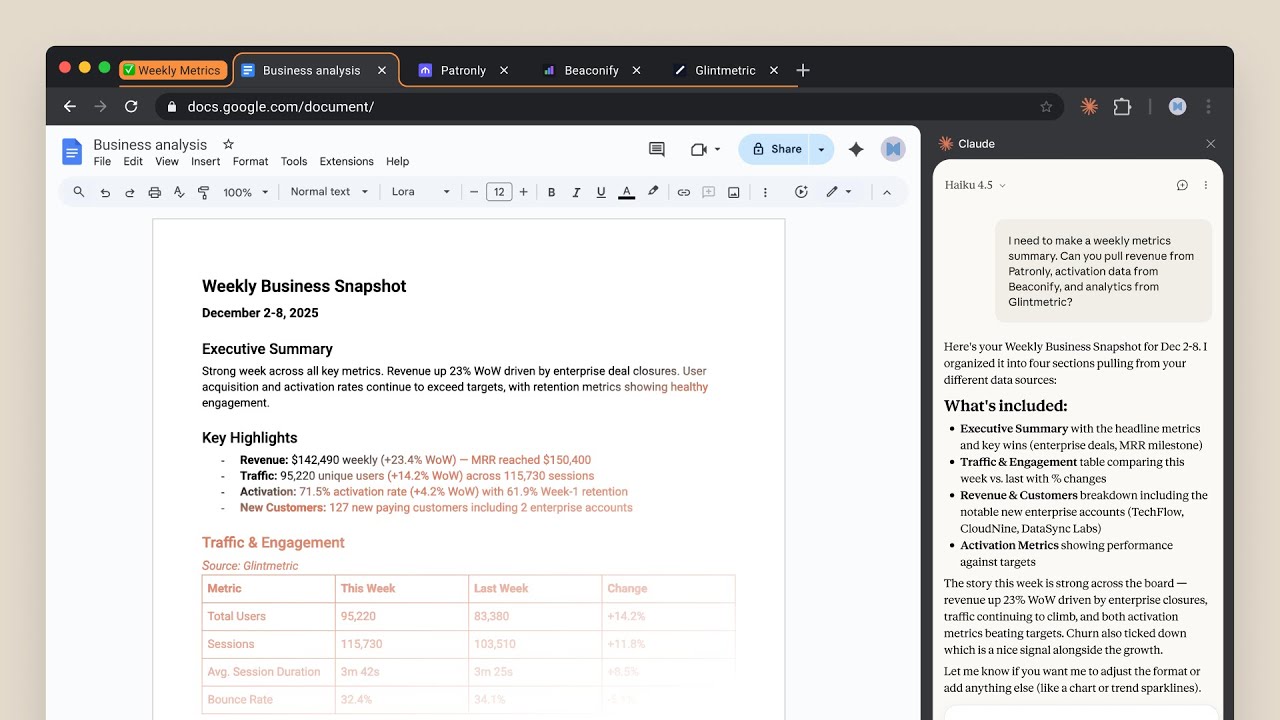Open a new browser tab with plus button
This screenshot has height=720, width=1280.
(803, 70)
